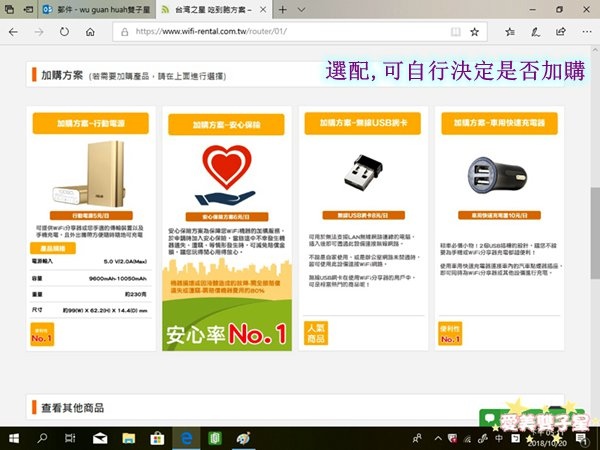This screenshot has width=600, height=450.
Task: Click the 安心率 No.1 banner
Action: 227,334
